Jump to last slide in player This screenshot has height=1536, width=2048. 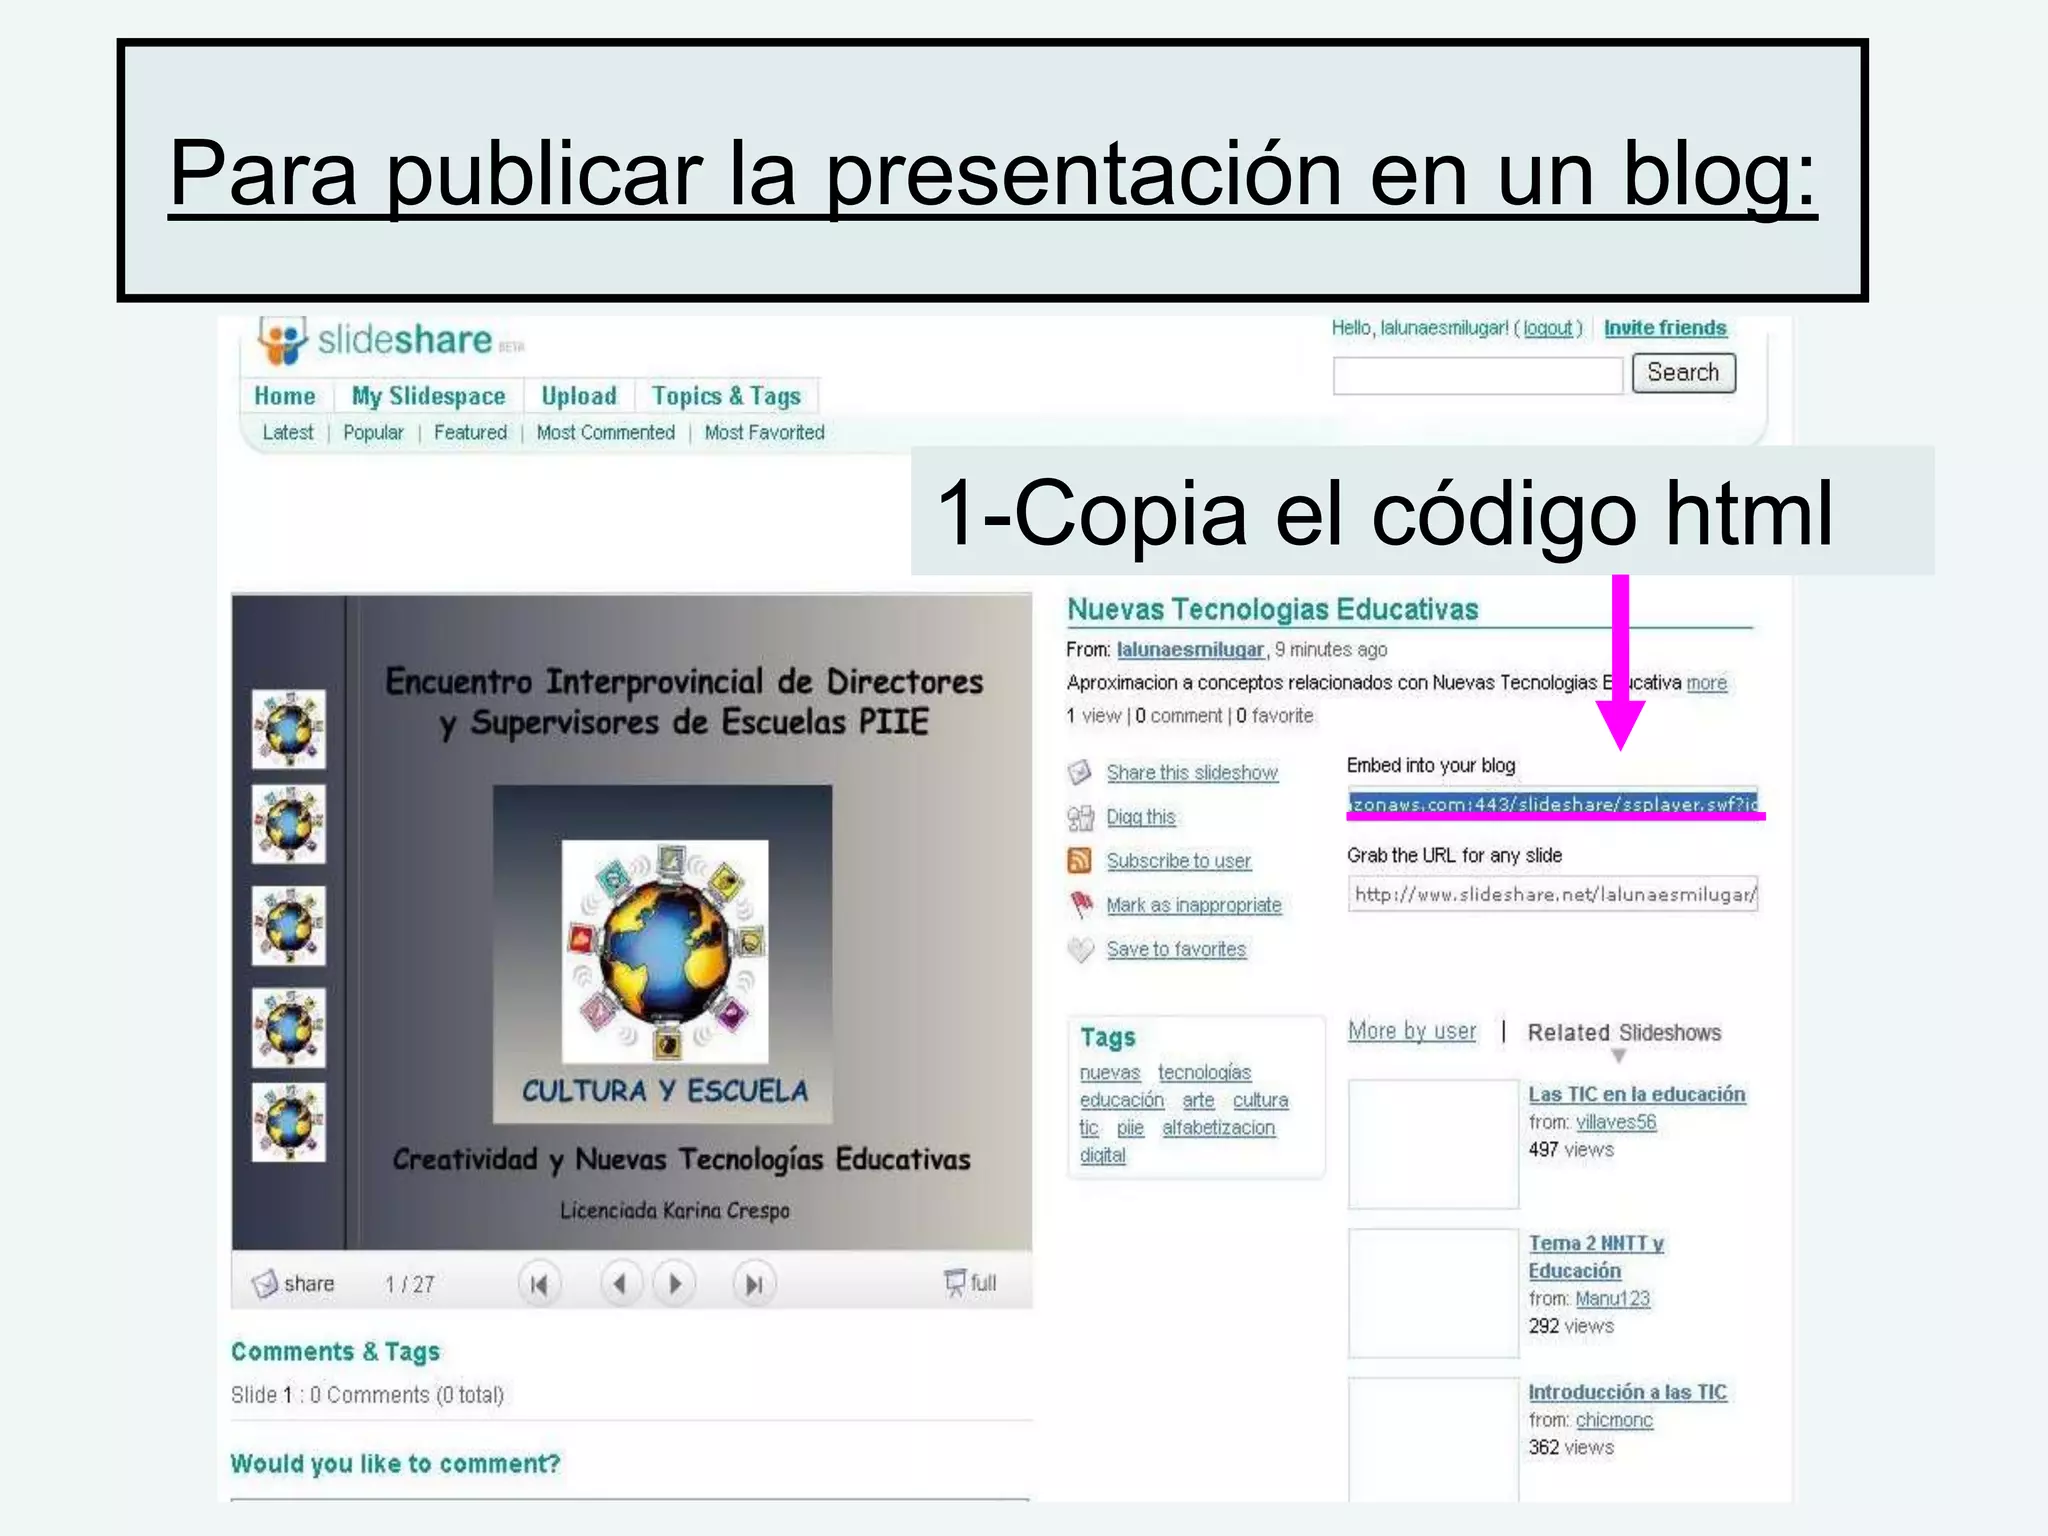(754, 1284)
